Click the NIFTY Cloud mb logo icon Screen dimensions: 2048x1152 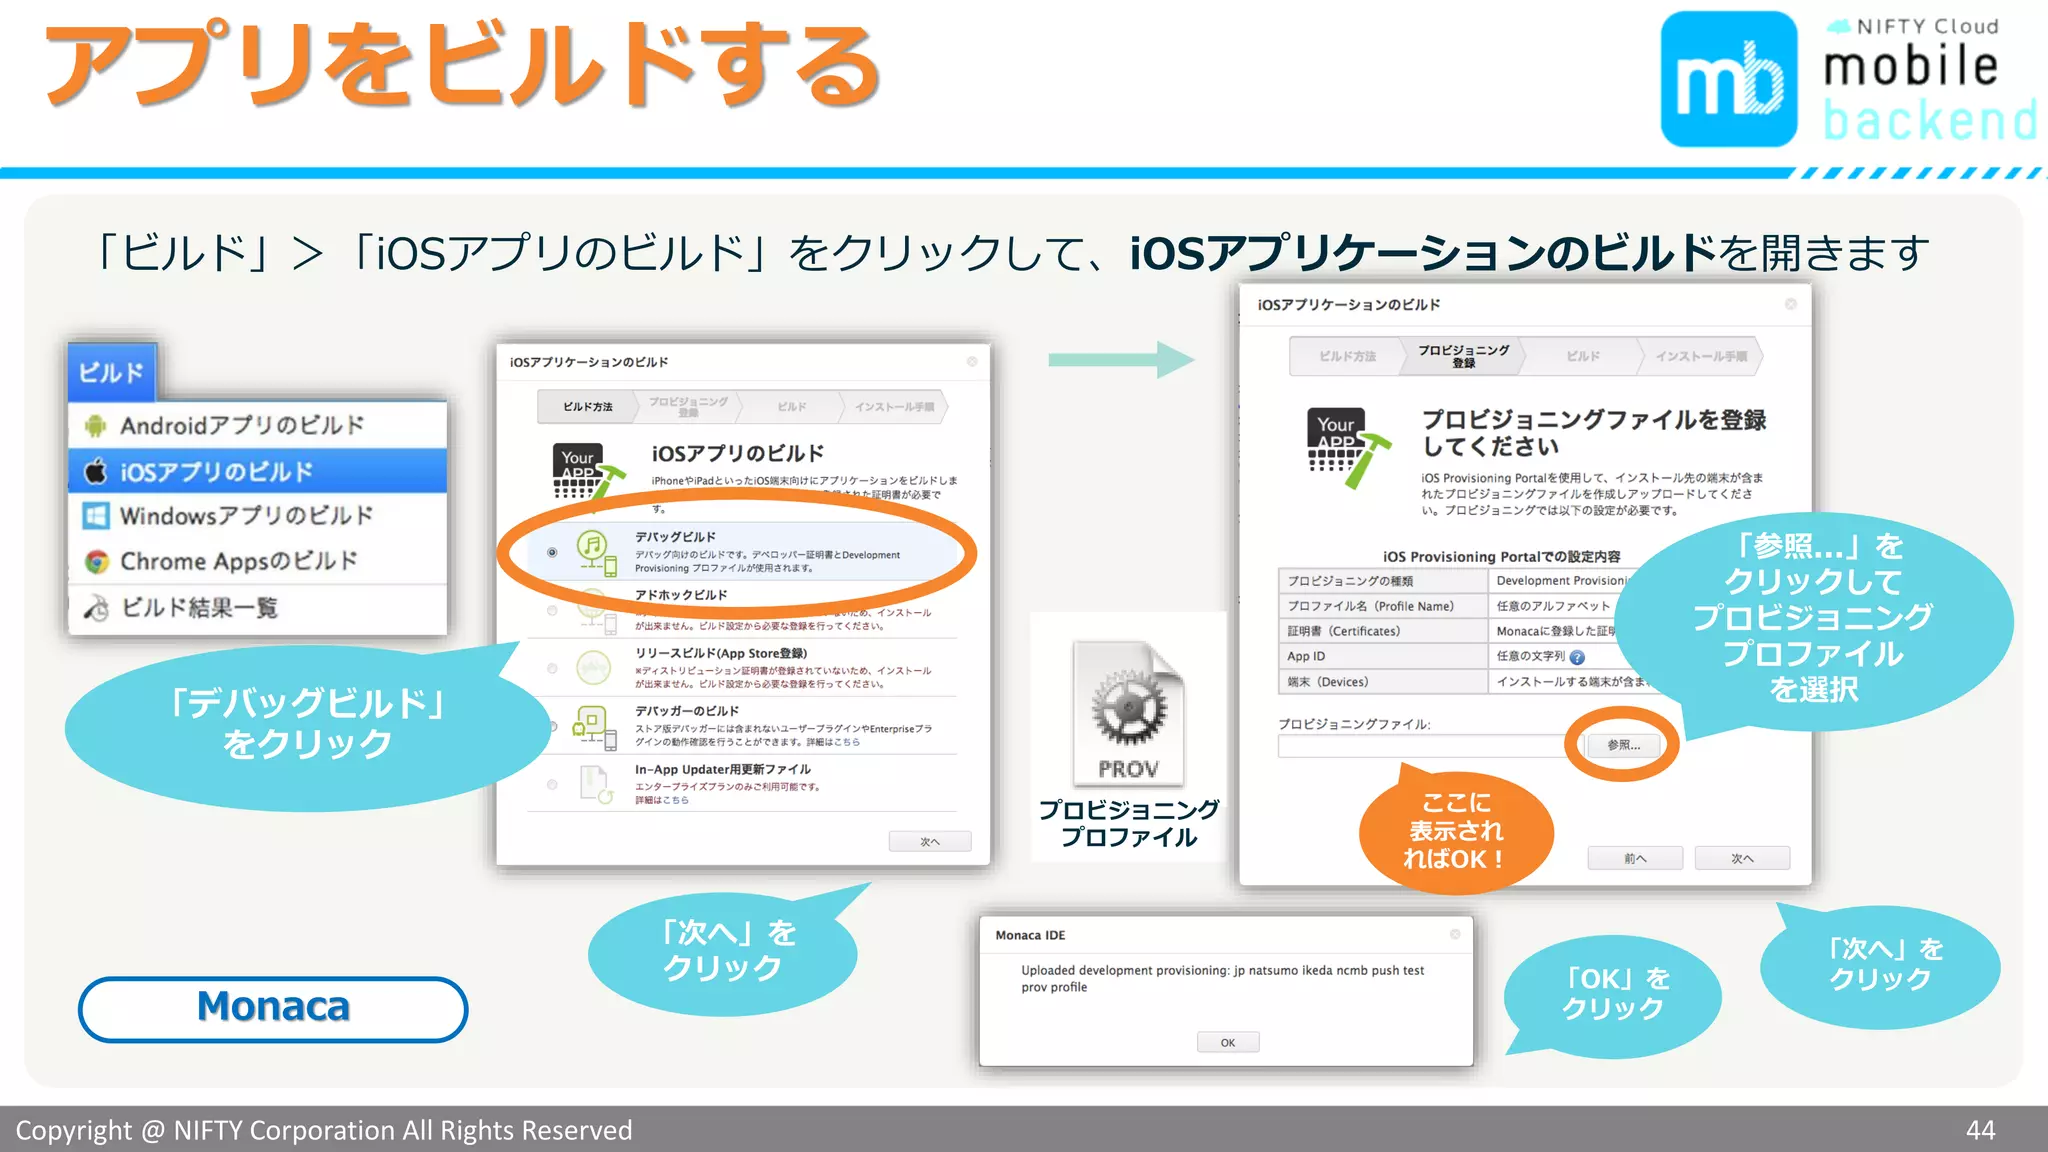(1729, 79)
